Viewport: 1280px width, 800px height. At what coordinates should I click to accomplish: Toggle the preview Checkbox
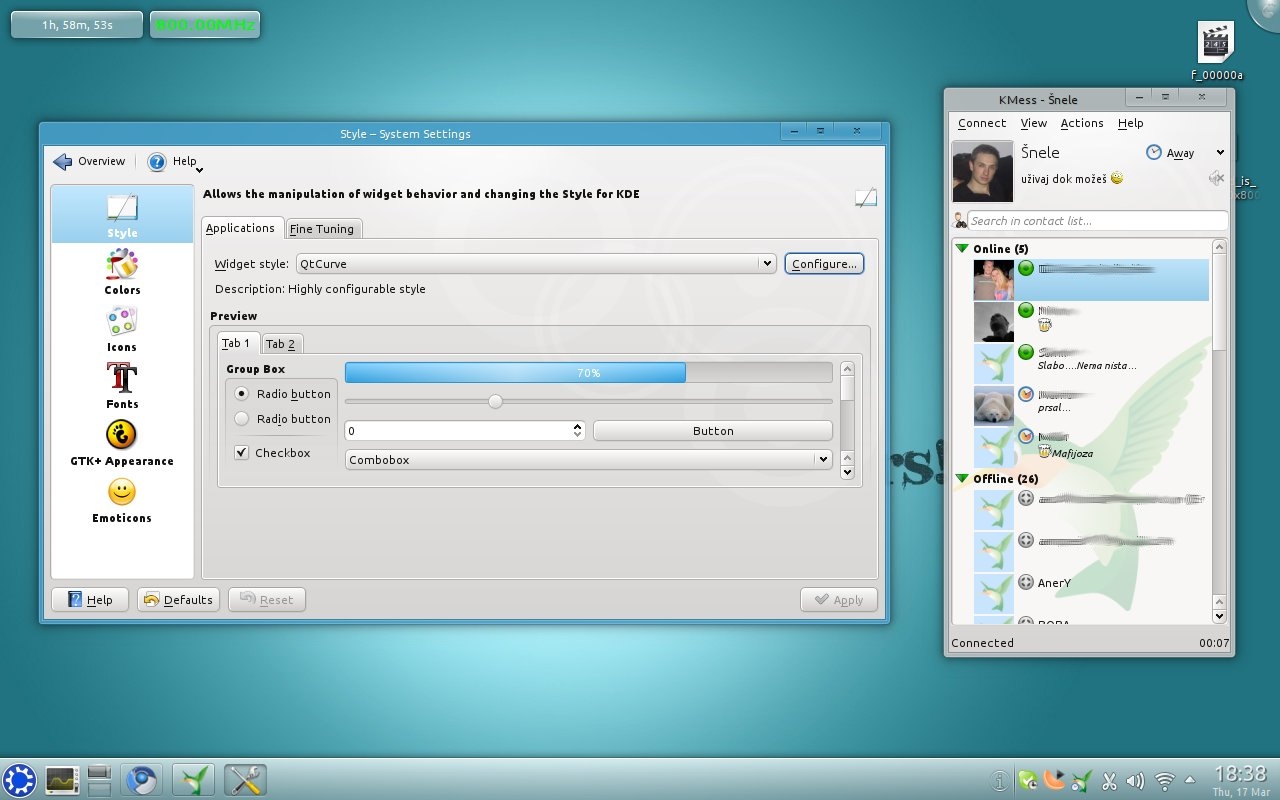click(x=241, y=453)
